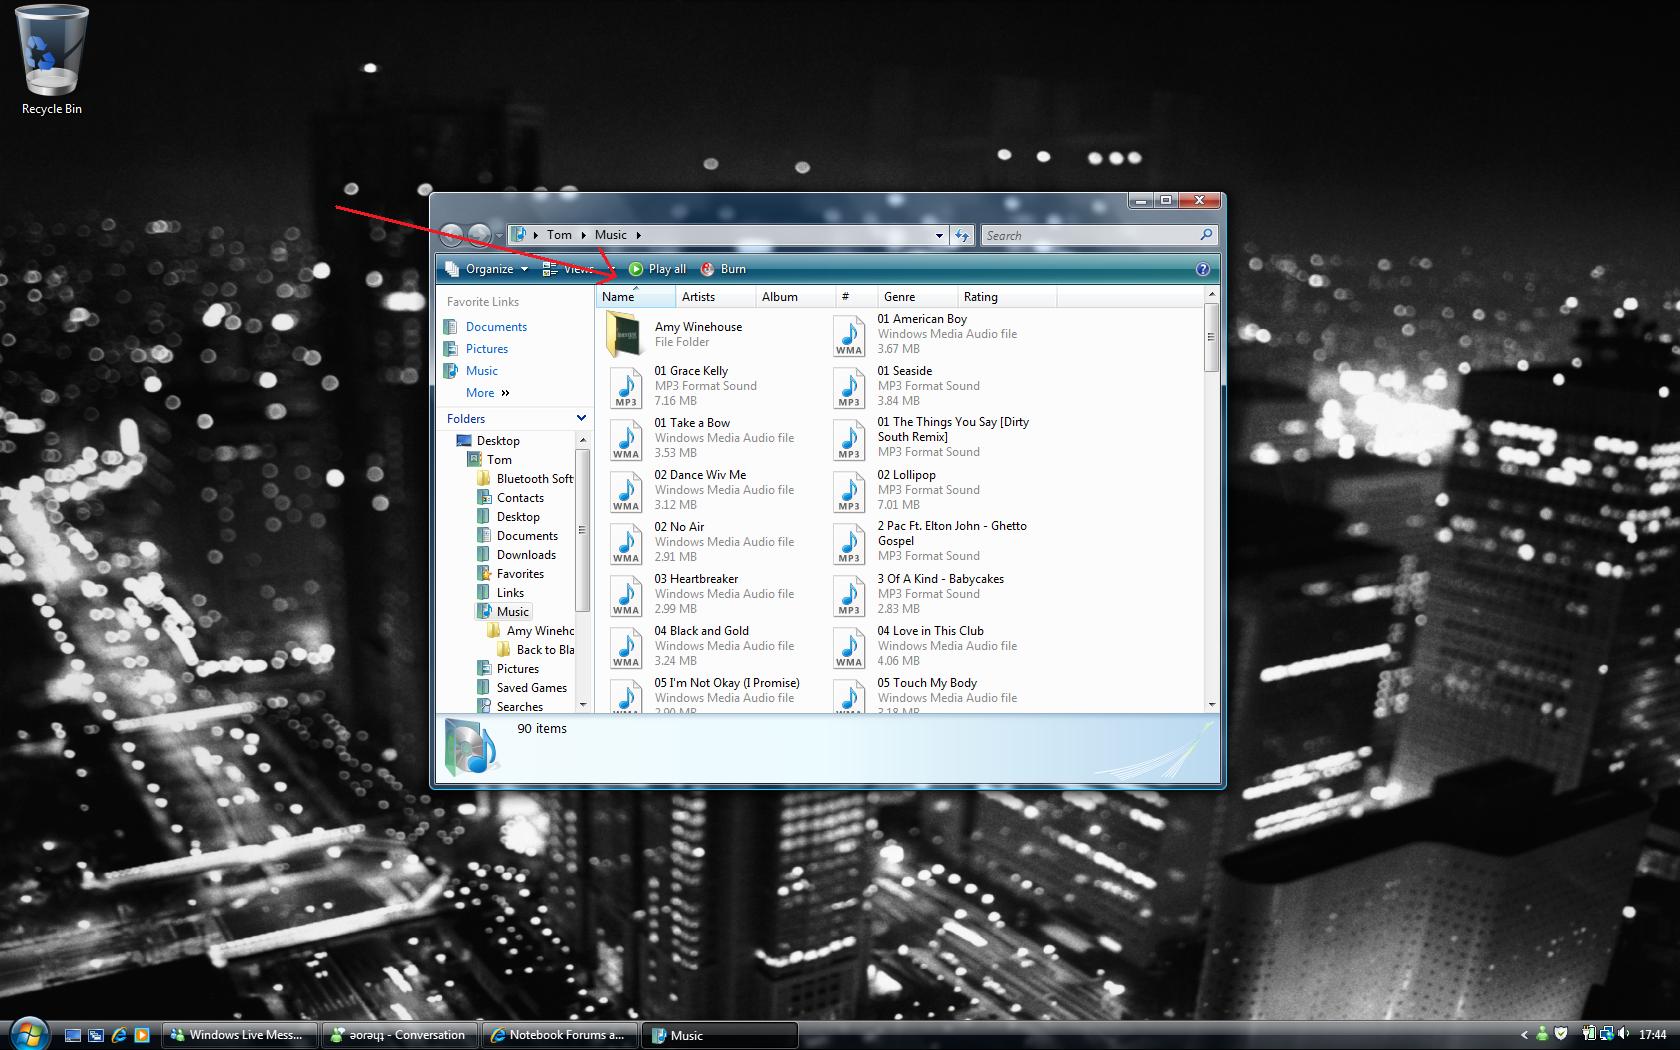Click Switch Between Windows in Quick Launch
The width and height of the screenshot is (1680, 1050).
coord(95,1035)
